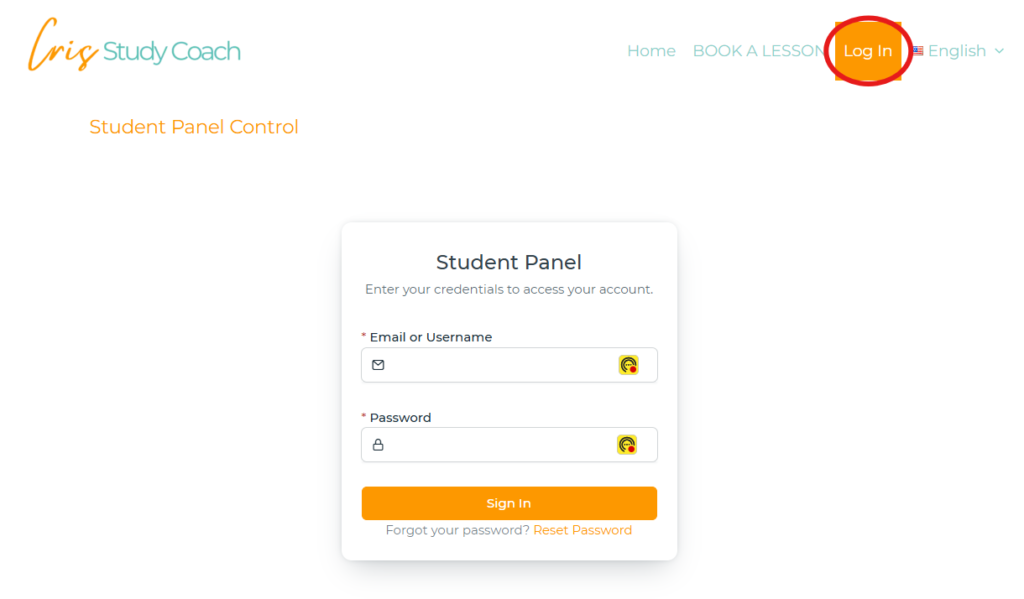Open the Reset Password link
The height and width of the screenshot is (599, 1024).
point(582,530)
